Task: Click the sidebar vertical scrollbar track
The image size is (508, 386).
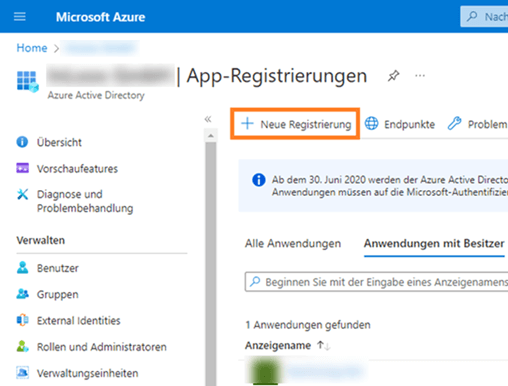Action: point(211,263)
